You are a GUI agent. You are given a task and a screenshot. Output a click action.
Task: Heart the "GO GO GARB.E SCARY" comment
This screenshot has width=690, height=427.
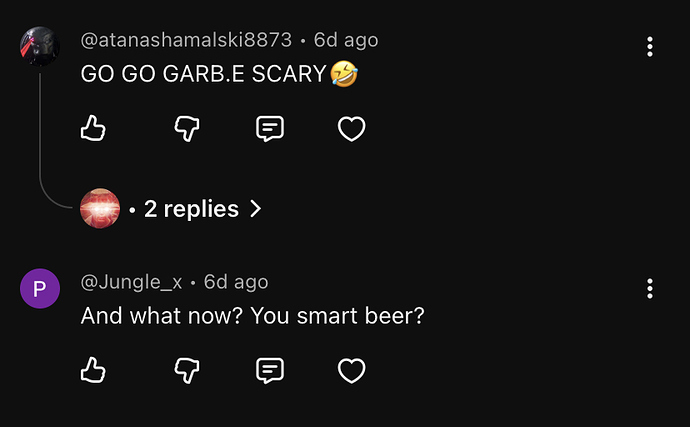pyautogui.click(x=351, y=128)
